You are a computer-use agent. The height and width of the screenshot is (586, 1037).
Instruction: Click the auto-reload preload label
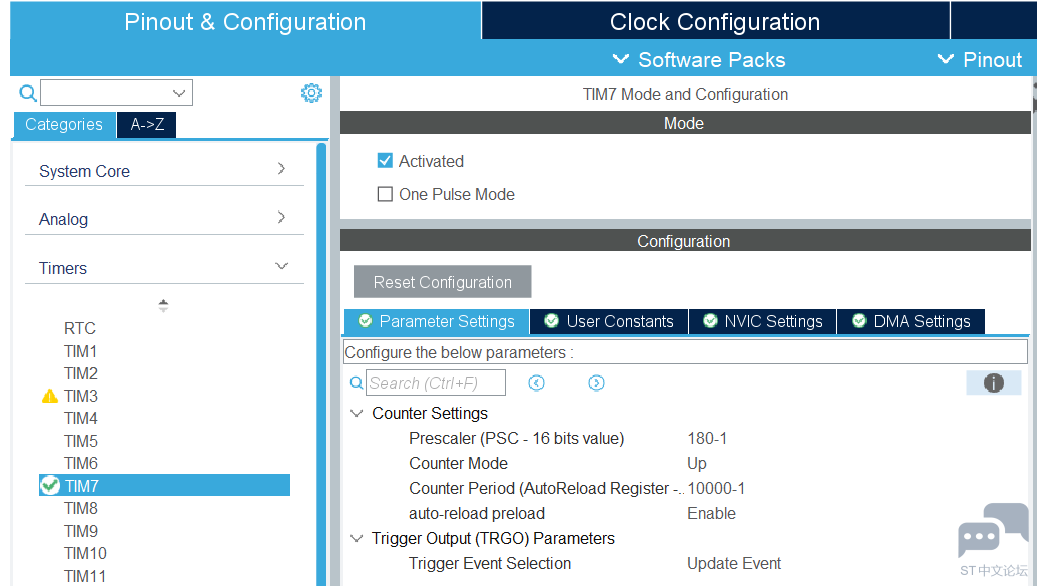477,514
